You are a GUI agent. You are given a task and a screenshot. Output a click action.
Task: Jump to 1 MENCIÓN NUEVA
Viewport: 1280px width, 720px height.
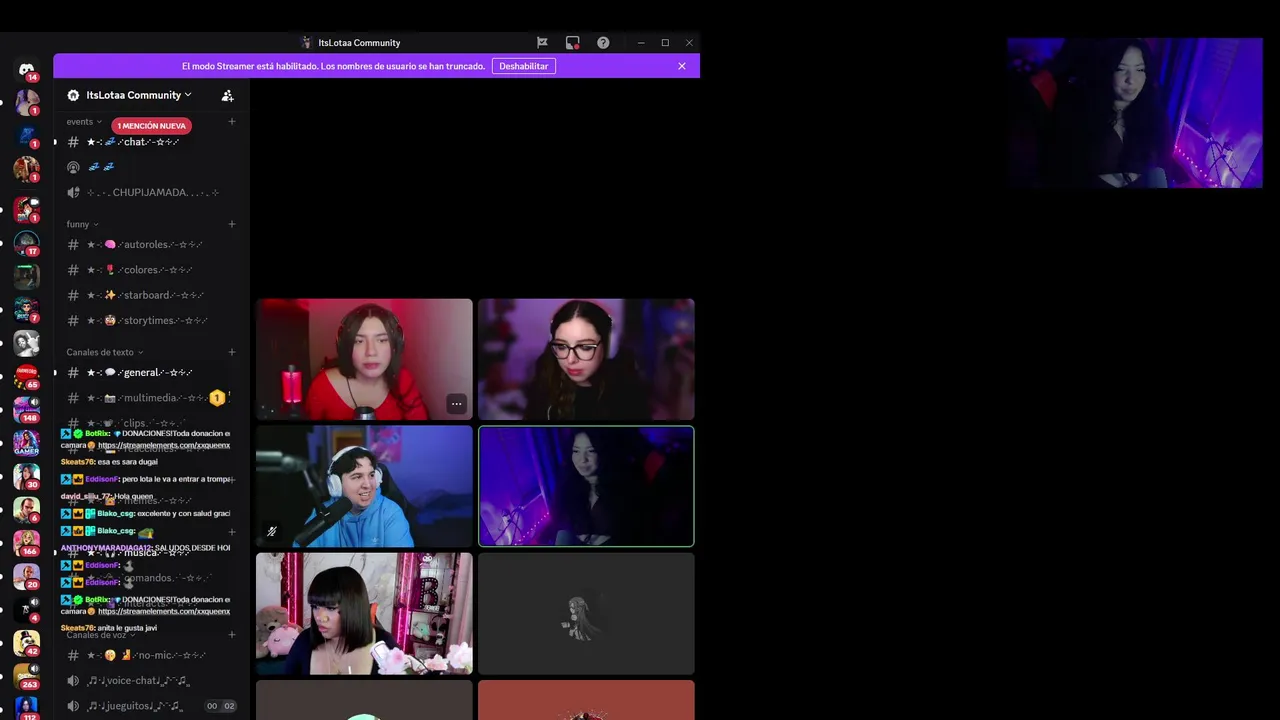152,126
